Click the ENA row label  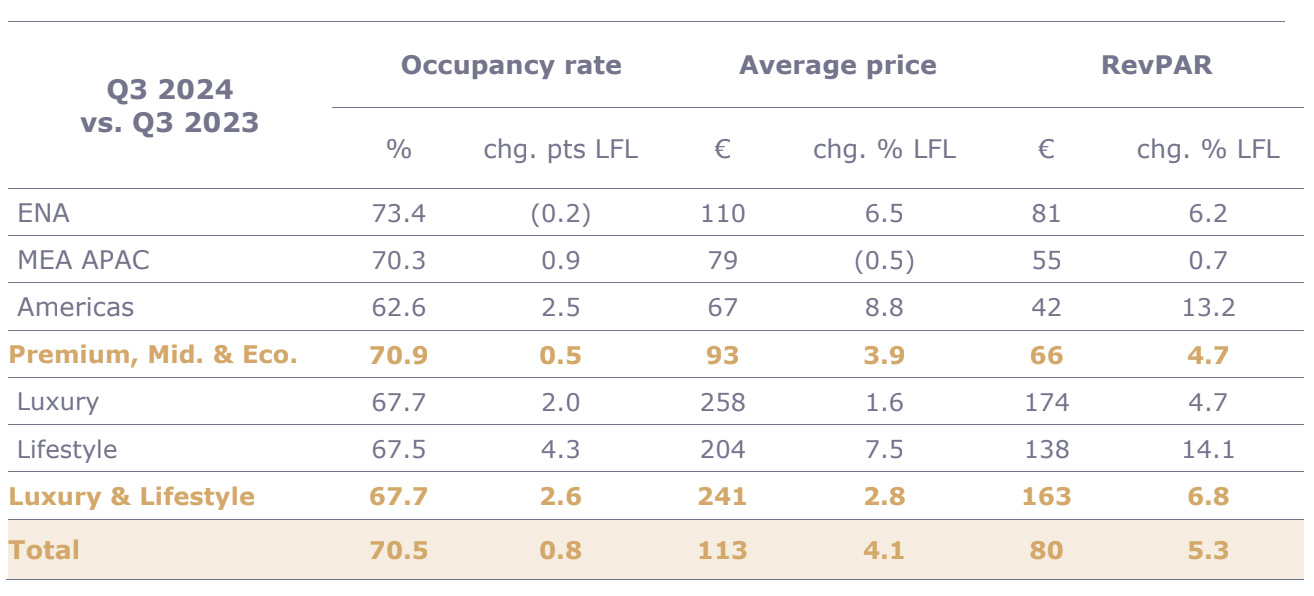coord(44,213)
